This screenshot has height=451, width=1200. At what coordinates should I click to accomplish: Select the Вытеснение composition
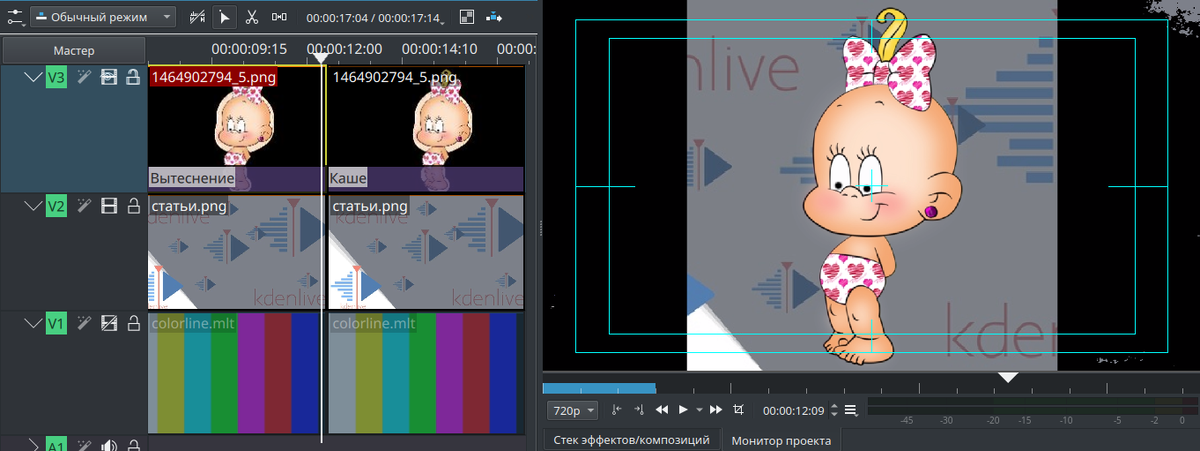pos(235,178)
